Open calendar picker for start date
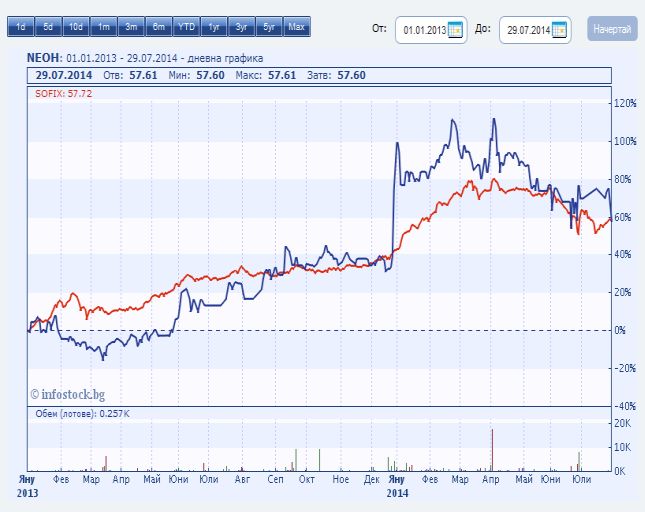The width and height of the screenshot is (645, 512). click(x=455, y=30)
